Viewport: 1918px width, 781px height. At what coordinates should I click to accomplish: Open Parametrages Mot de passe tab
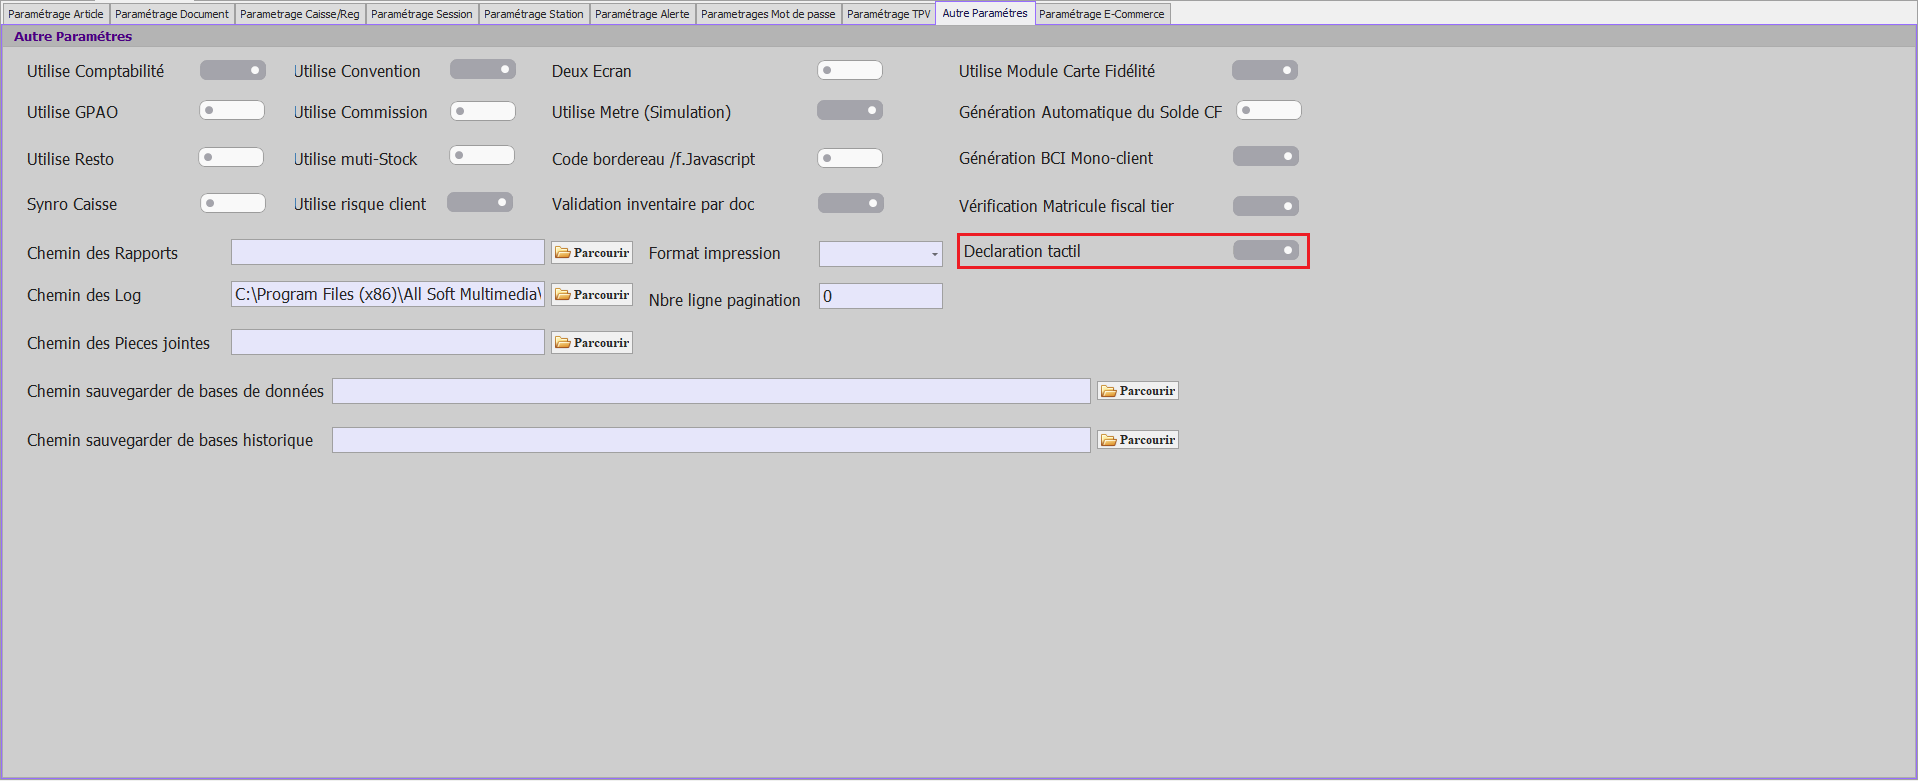[x=768, y=14]
